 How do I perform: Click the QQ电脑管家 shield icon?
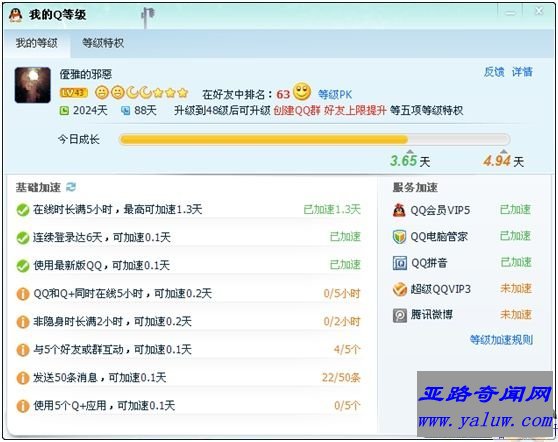[x=399, y=237]
